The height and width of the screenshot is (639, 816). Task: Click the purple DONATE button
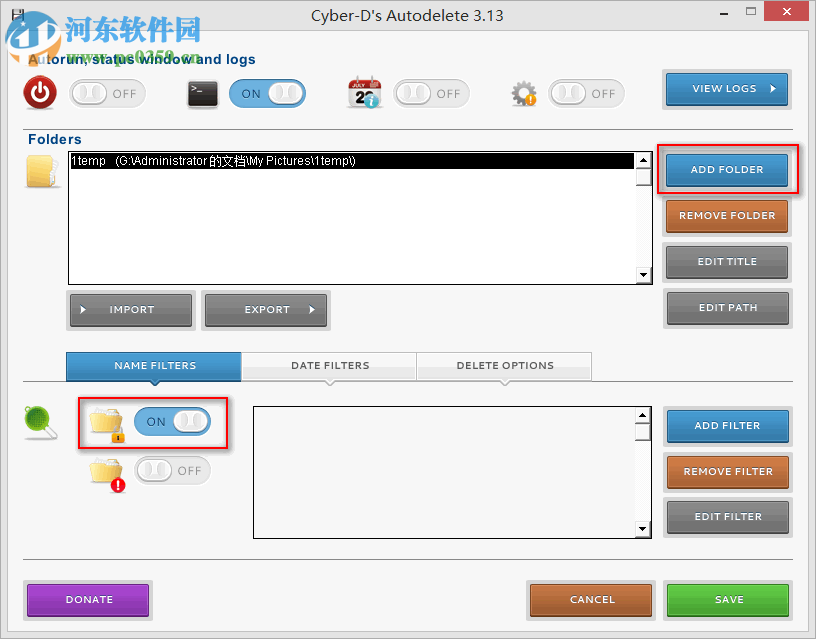pyautogui.click(x=87, y=600)
